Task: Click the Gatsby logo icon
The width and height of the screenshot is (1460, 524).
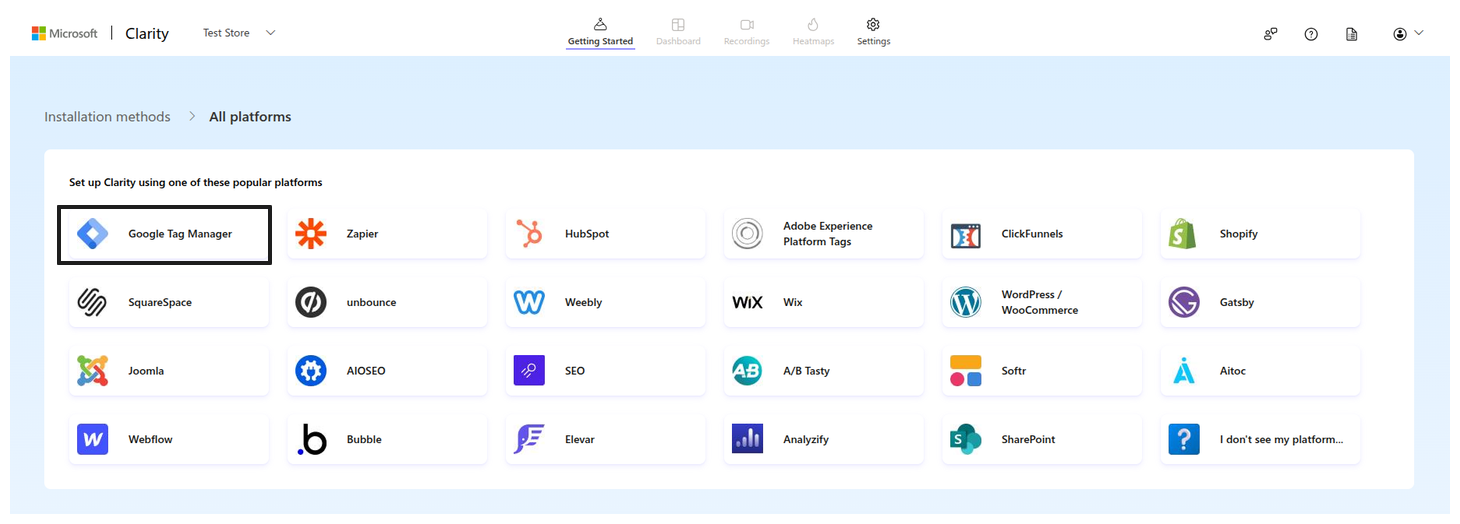Action: (1184, 302)
